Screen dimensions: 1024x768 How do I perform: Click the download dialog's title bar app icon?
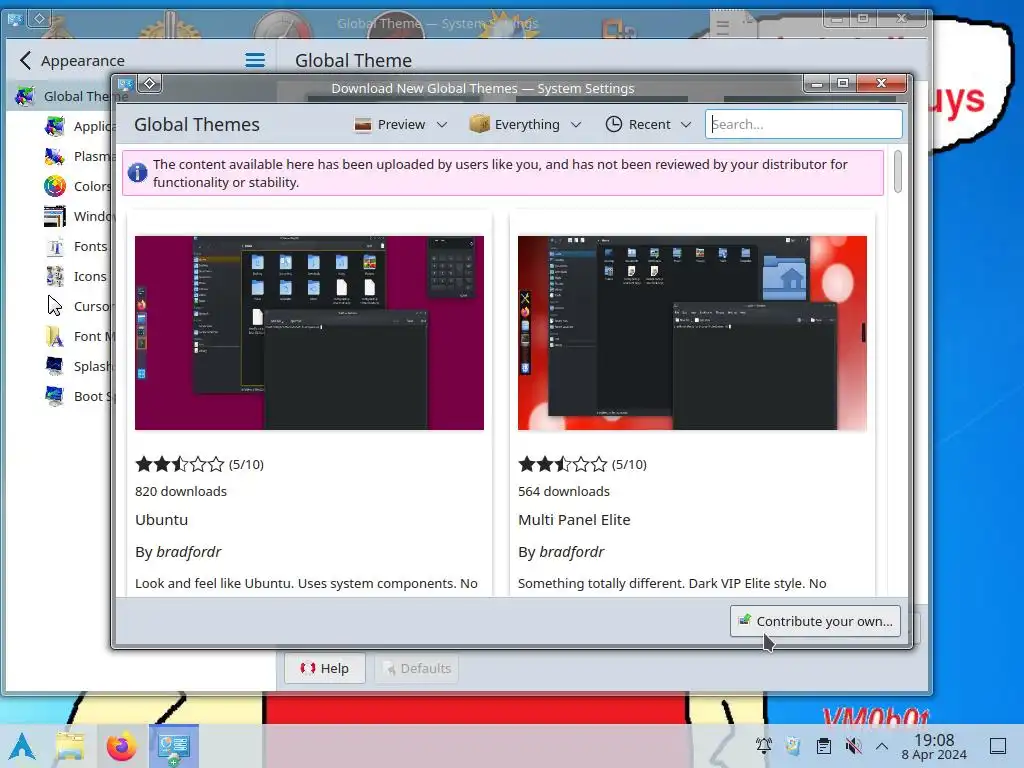point(125,84)
